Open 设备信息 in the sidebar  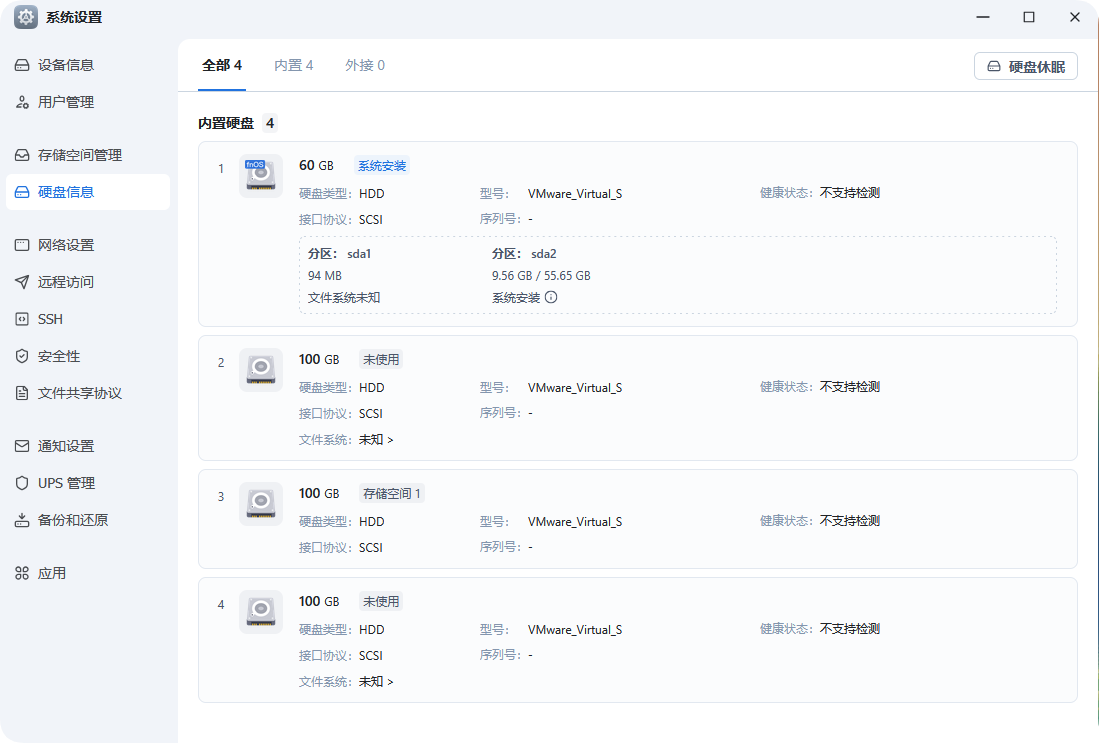click(x=70, y=64)
